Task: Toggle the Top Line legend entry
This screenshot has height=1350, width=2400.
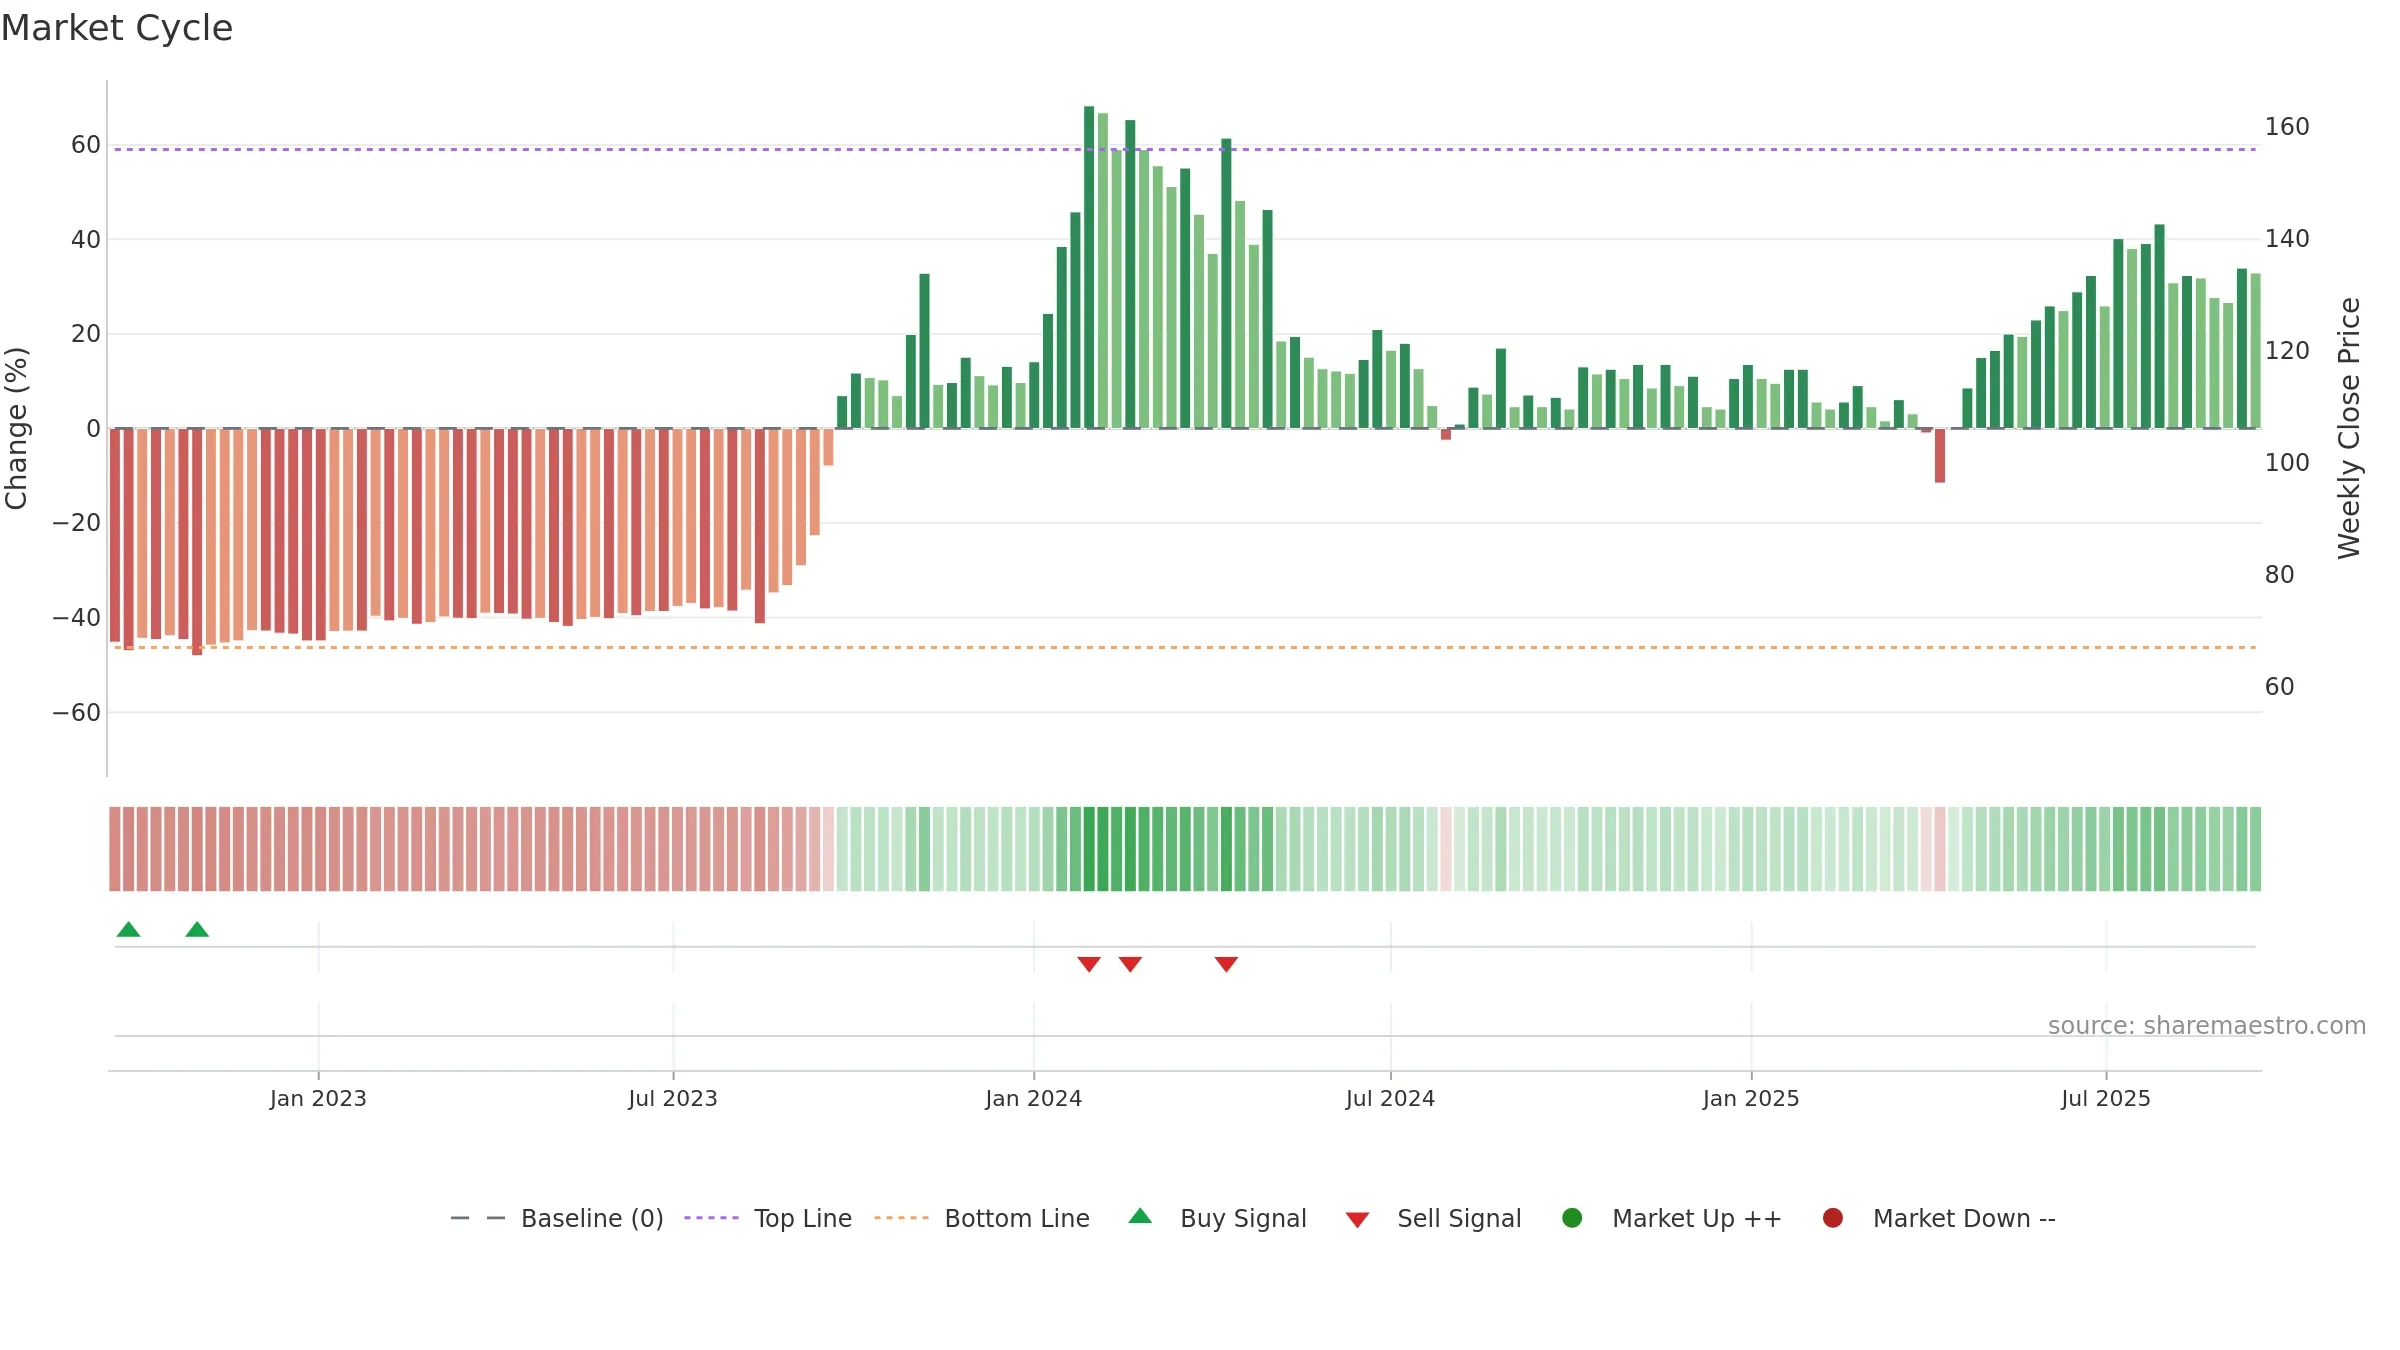Action: 803,1218
